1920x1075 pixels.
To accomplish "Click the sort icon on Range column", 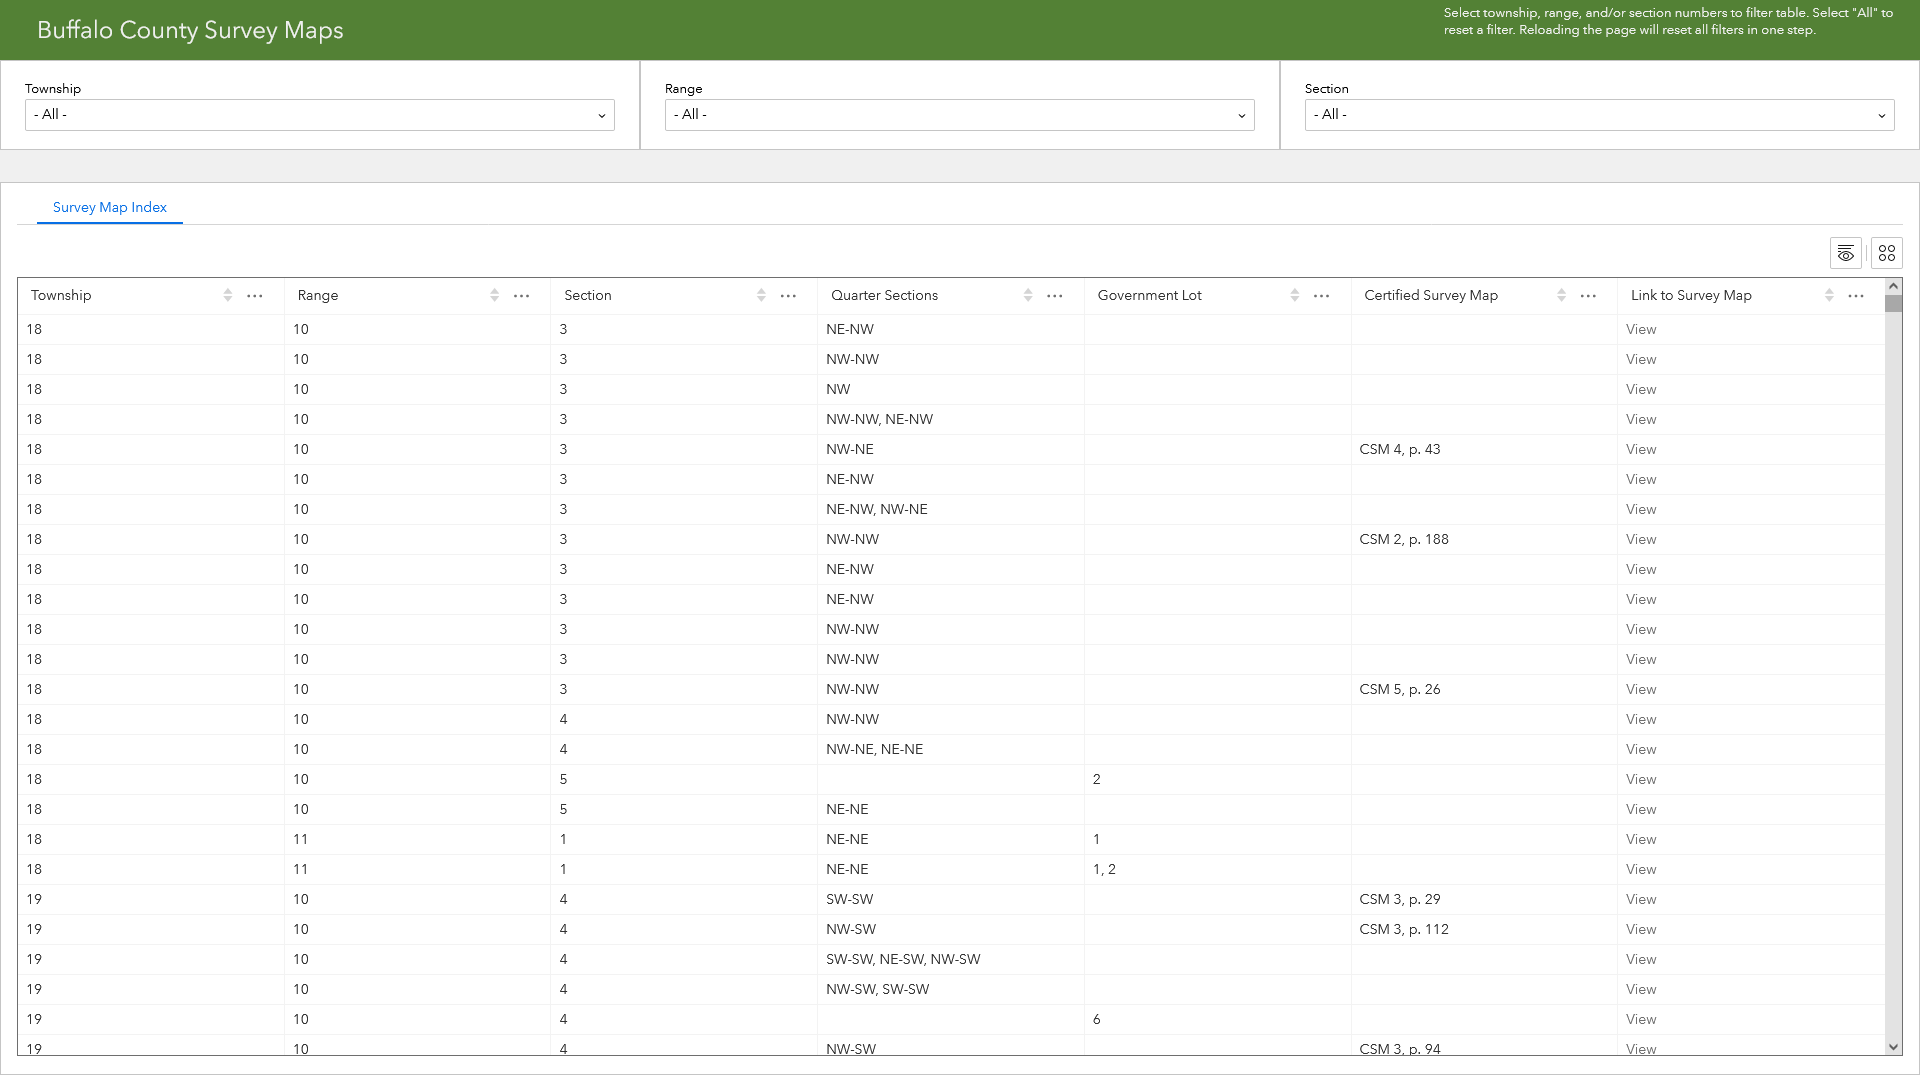I will click(x=494, y=295).
